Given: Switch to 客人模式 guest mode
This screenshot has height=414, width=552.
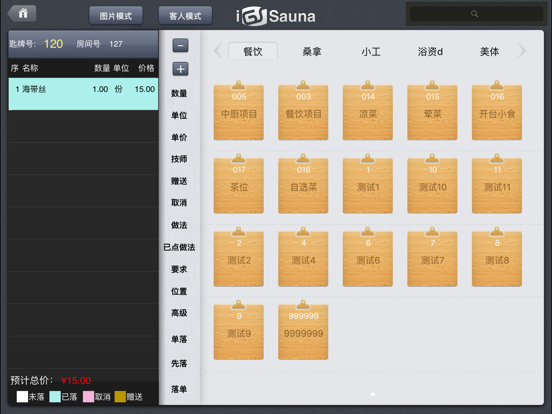Looking at the screenshot, I should pyautogui.click(x=185, y=16).
